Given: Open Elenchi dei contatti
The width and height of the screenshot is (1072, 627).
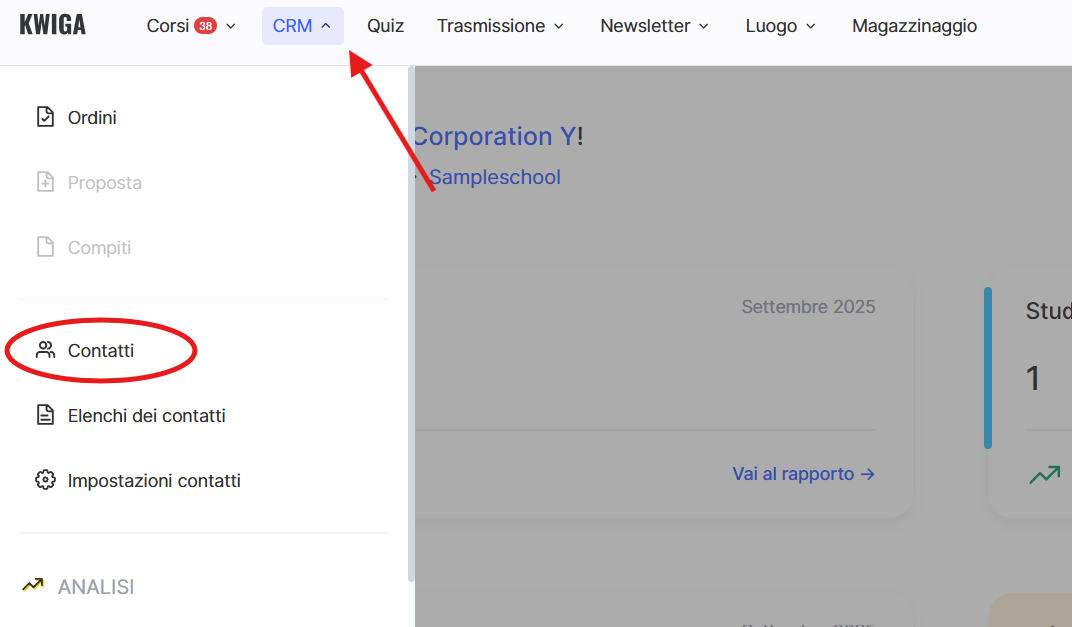Looking at the screenshot, I should (146, 416).
